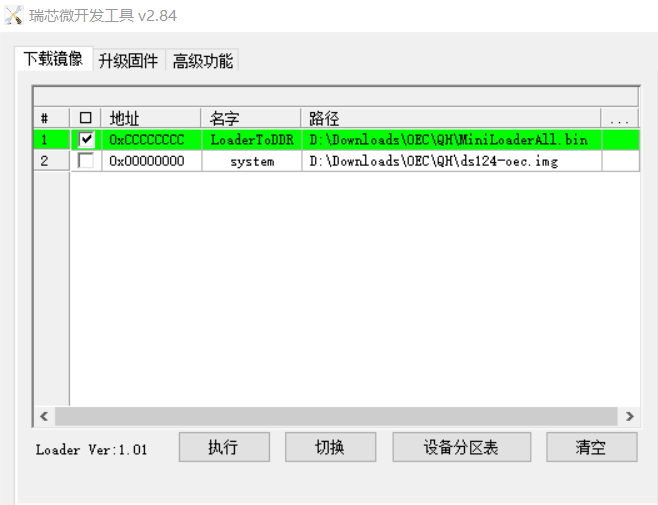Enable the system row checkbox
The image size is (658, 505).
[x=86, y=161]
